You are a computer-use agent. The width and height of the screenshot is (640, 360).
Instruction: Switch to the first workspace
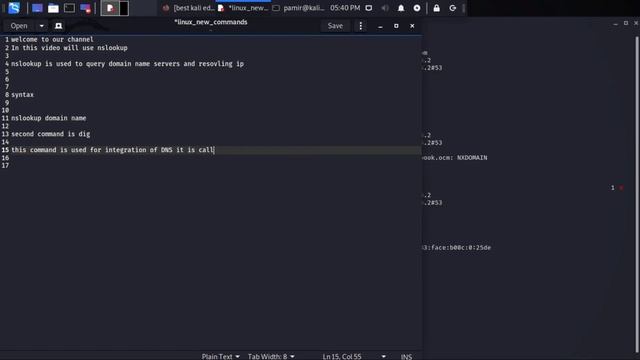pos(110,8)
